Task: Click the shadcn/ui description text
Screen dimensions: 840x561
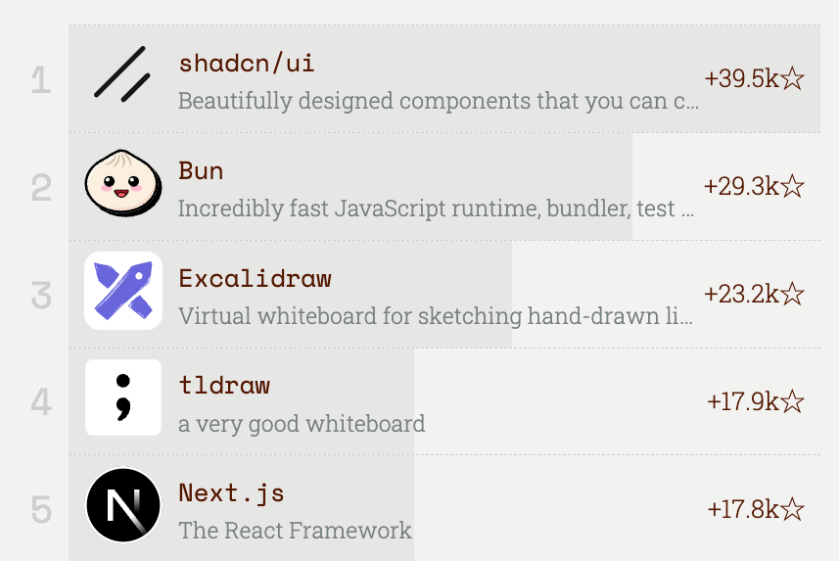Action: pos(438,101)
